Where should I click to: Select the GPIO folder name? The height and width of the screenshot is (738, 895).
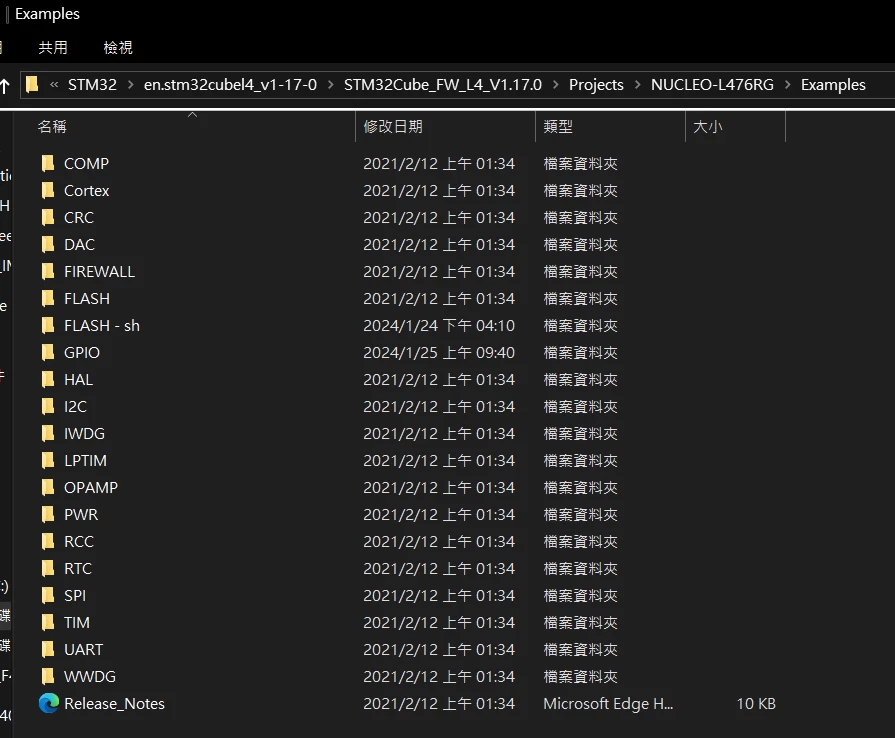82,353
